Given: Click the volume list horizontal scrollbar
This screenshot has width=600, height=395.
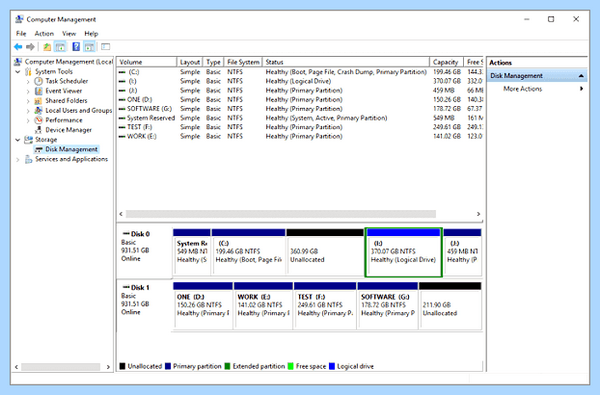Looking at the screenshot, I should (281, 214).
